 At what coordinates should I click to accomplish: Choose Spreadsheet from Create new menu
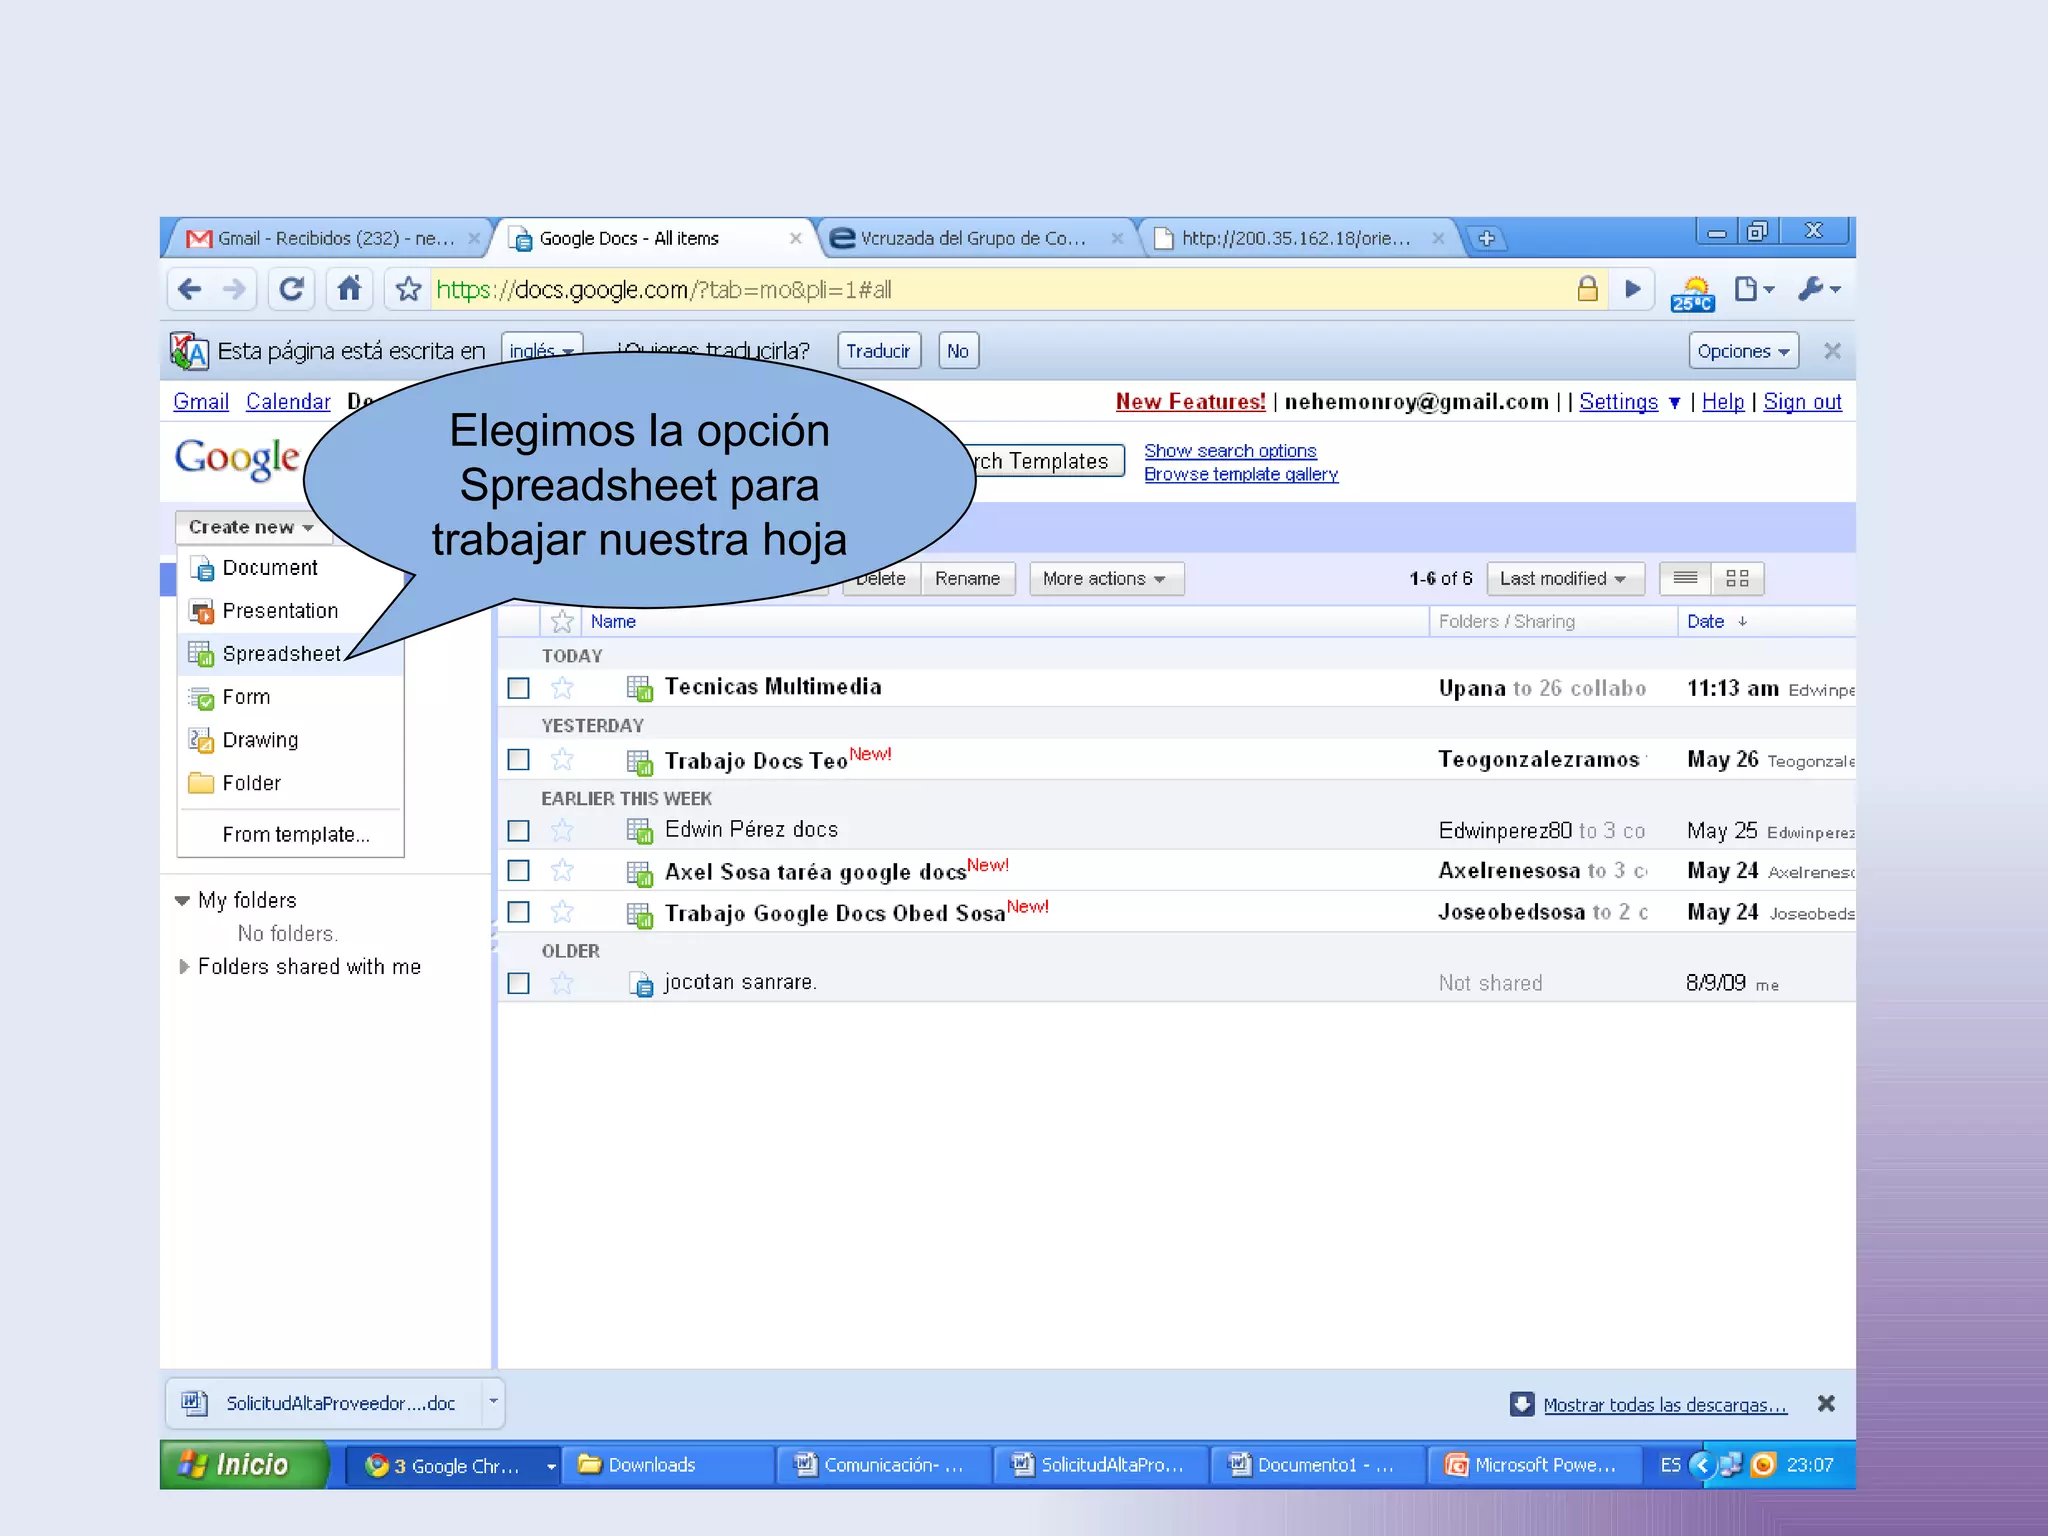tap(290, 654)
